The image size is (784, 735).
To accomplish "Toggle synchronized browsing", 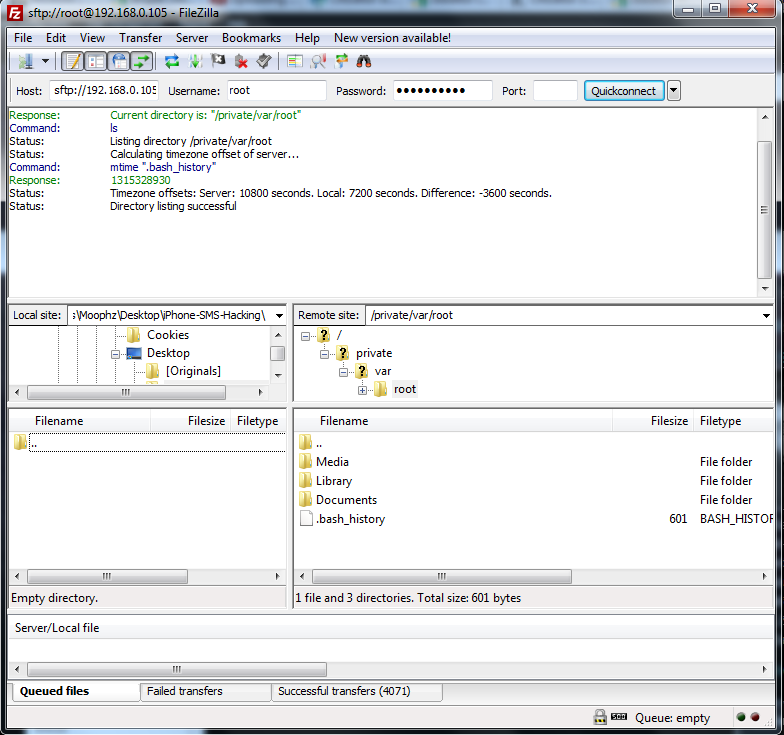I will [x=341, y=62].
